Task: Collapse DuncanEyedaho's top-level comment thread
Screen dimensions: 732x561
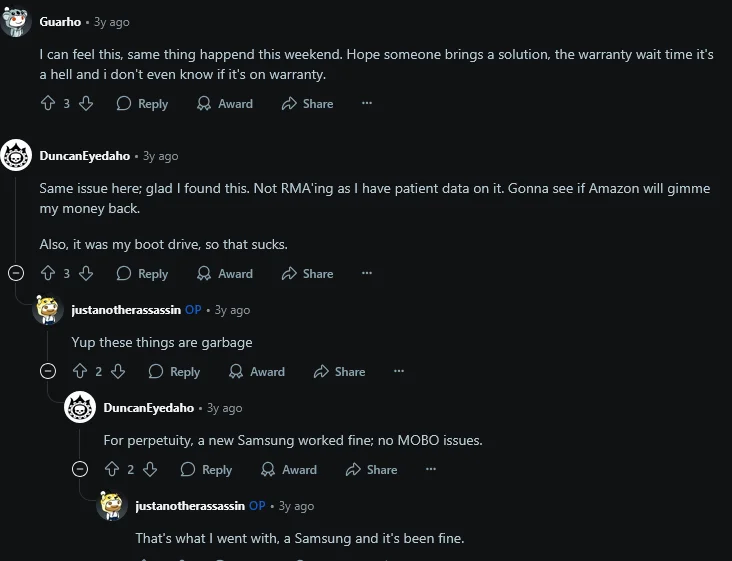Action: [16, 273]
